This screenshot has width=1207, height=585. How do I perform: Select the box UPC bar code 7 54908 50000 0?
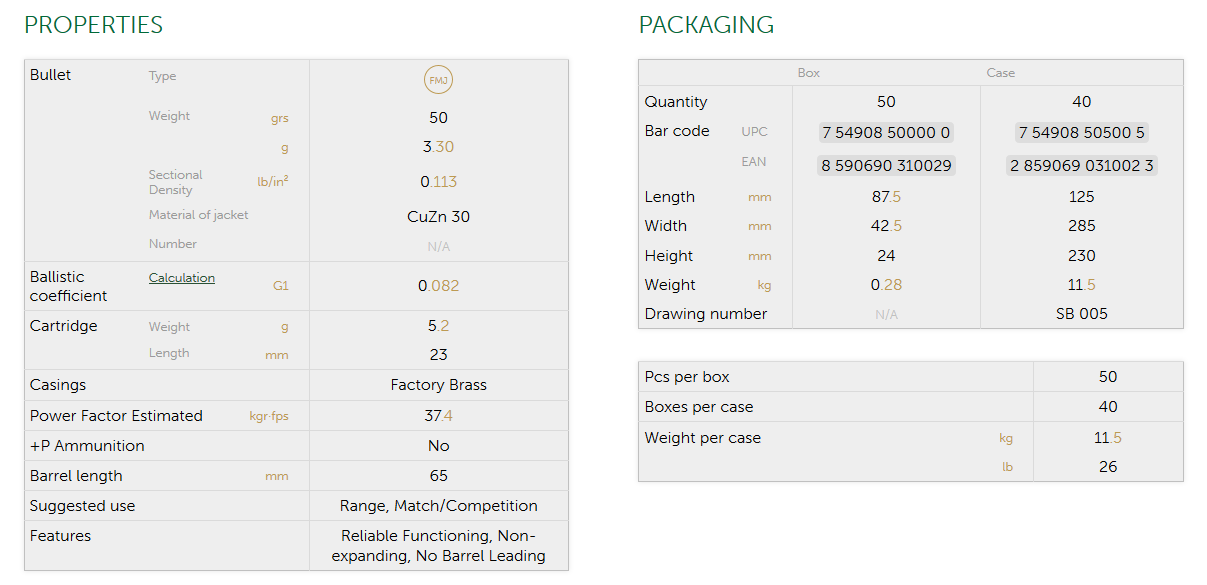(886, 133)
